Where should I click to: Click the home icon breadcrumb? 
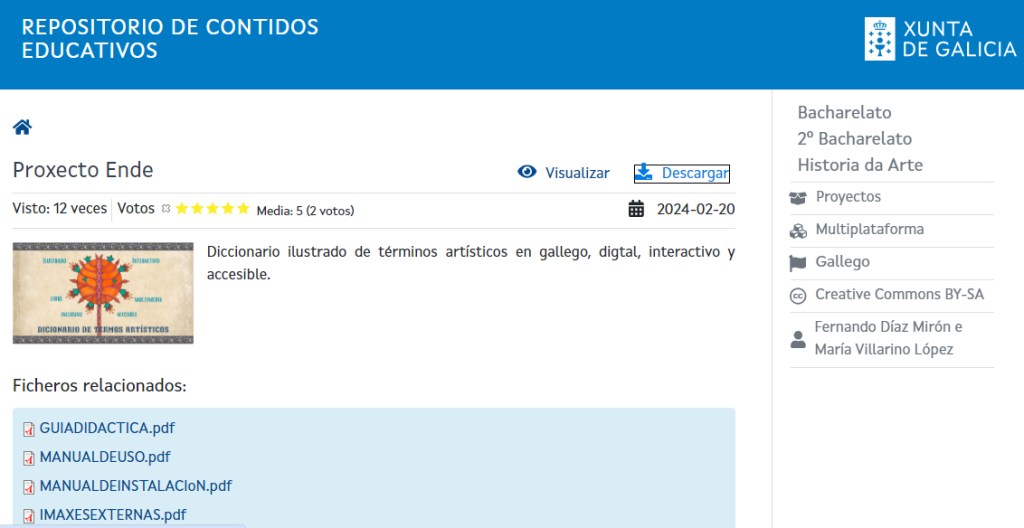pos(22,127)
